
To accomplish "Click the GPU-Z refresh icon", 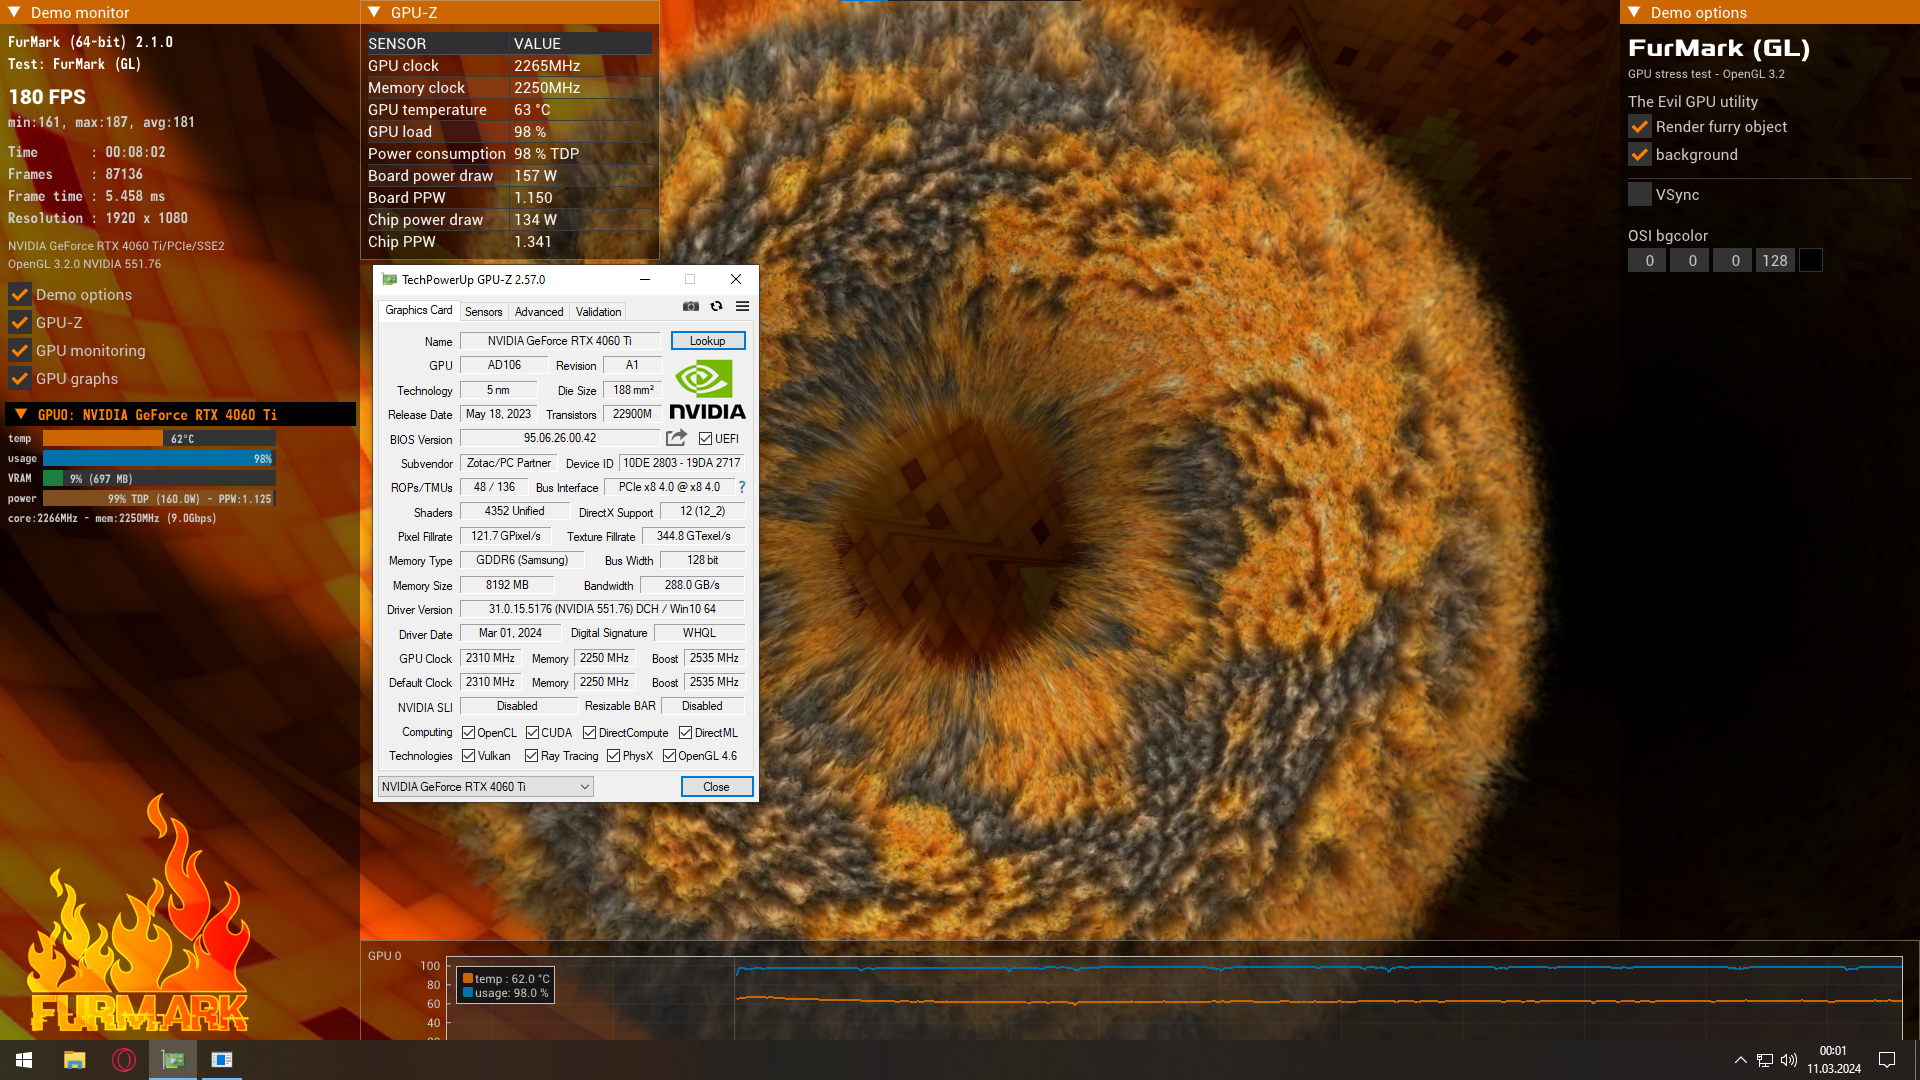I will click(x=716, y=307).
